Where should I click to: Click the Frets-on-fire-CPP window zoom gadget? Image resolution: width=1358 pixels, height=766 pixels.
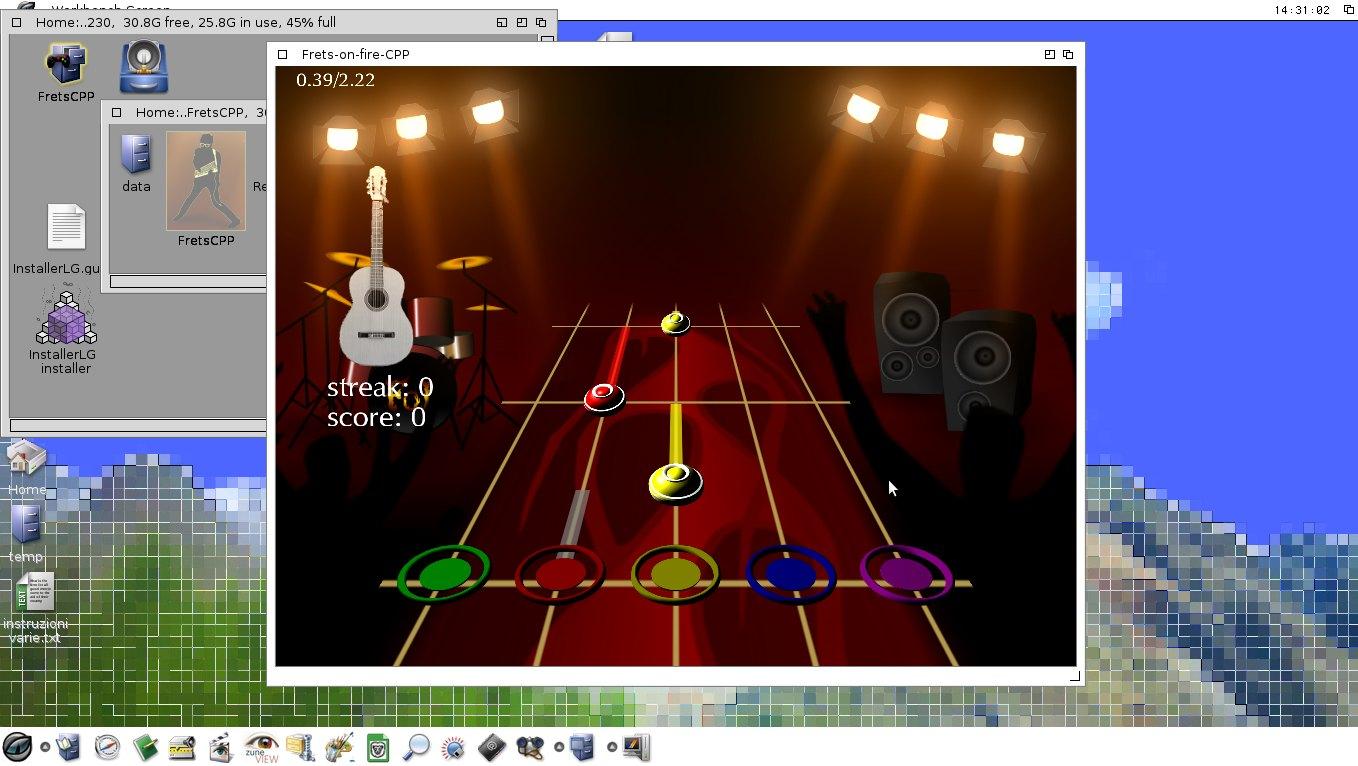pos(1049,54)
